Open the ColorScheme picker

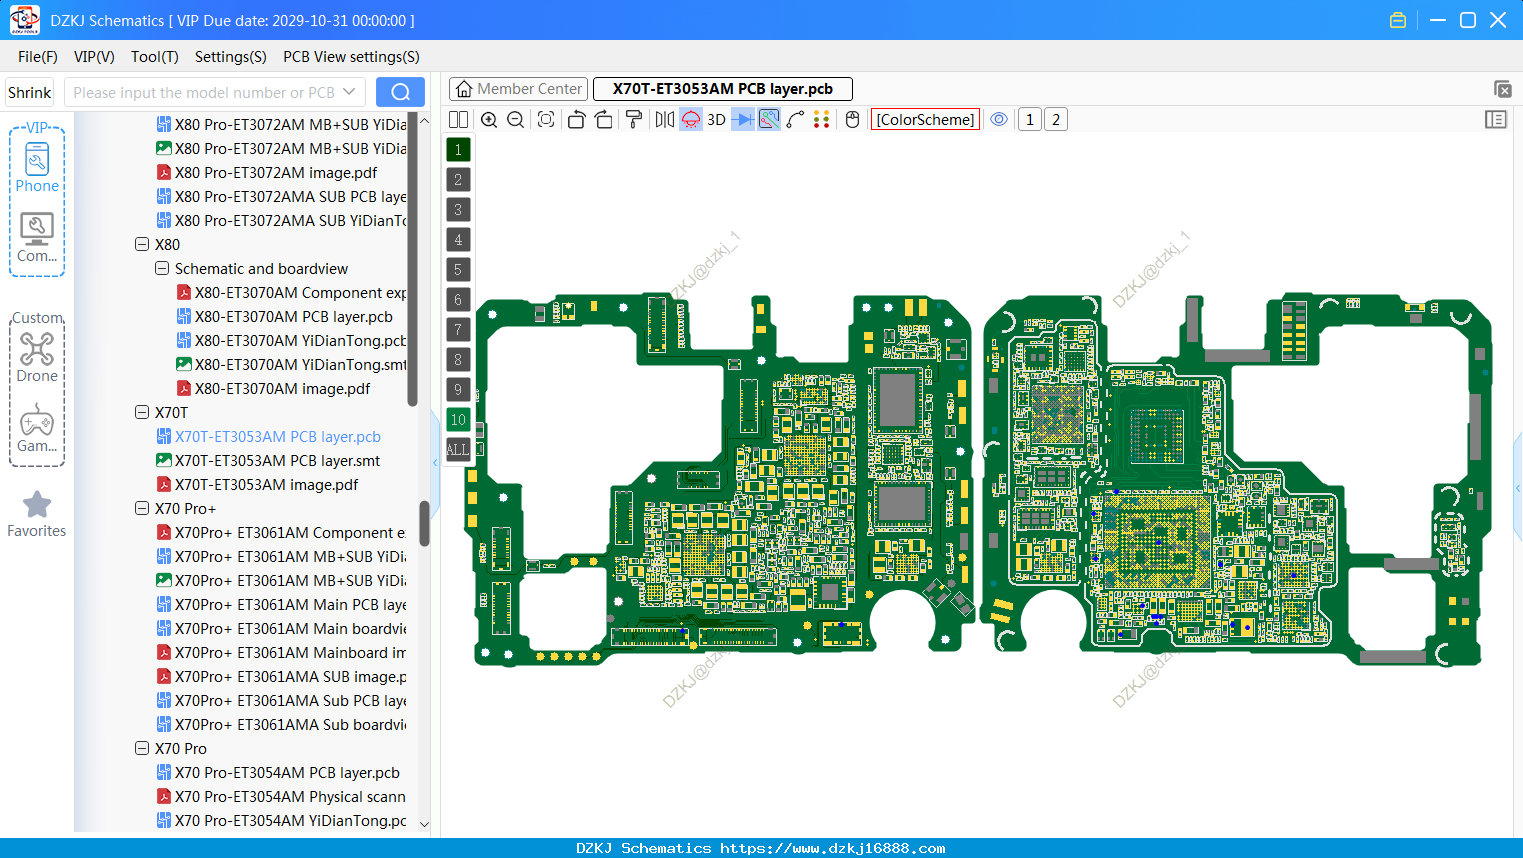925,120
